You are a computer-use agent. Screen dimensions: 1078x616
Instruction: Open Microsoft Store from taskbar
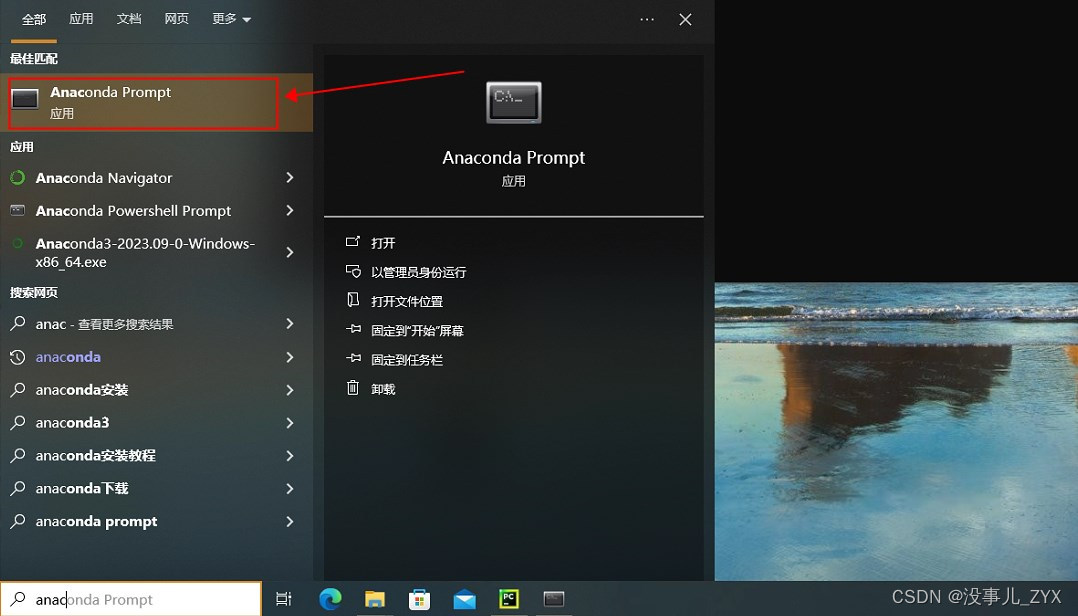tap(419, 599)
